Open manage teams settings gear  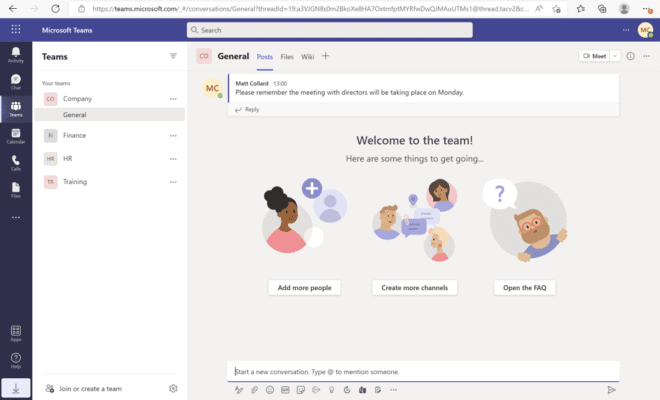click(173, 388)
